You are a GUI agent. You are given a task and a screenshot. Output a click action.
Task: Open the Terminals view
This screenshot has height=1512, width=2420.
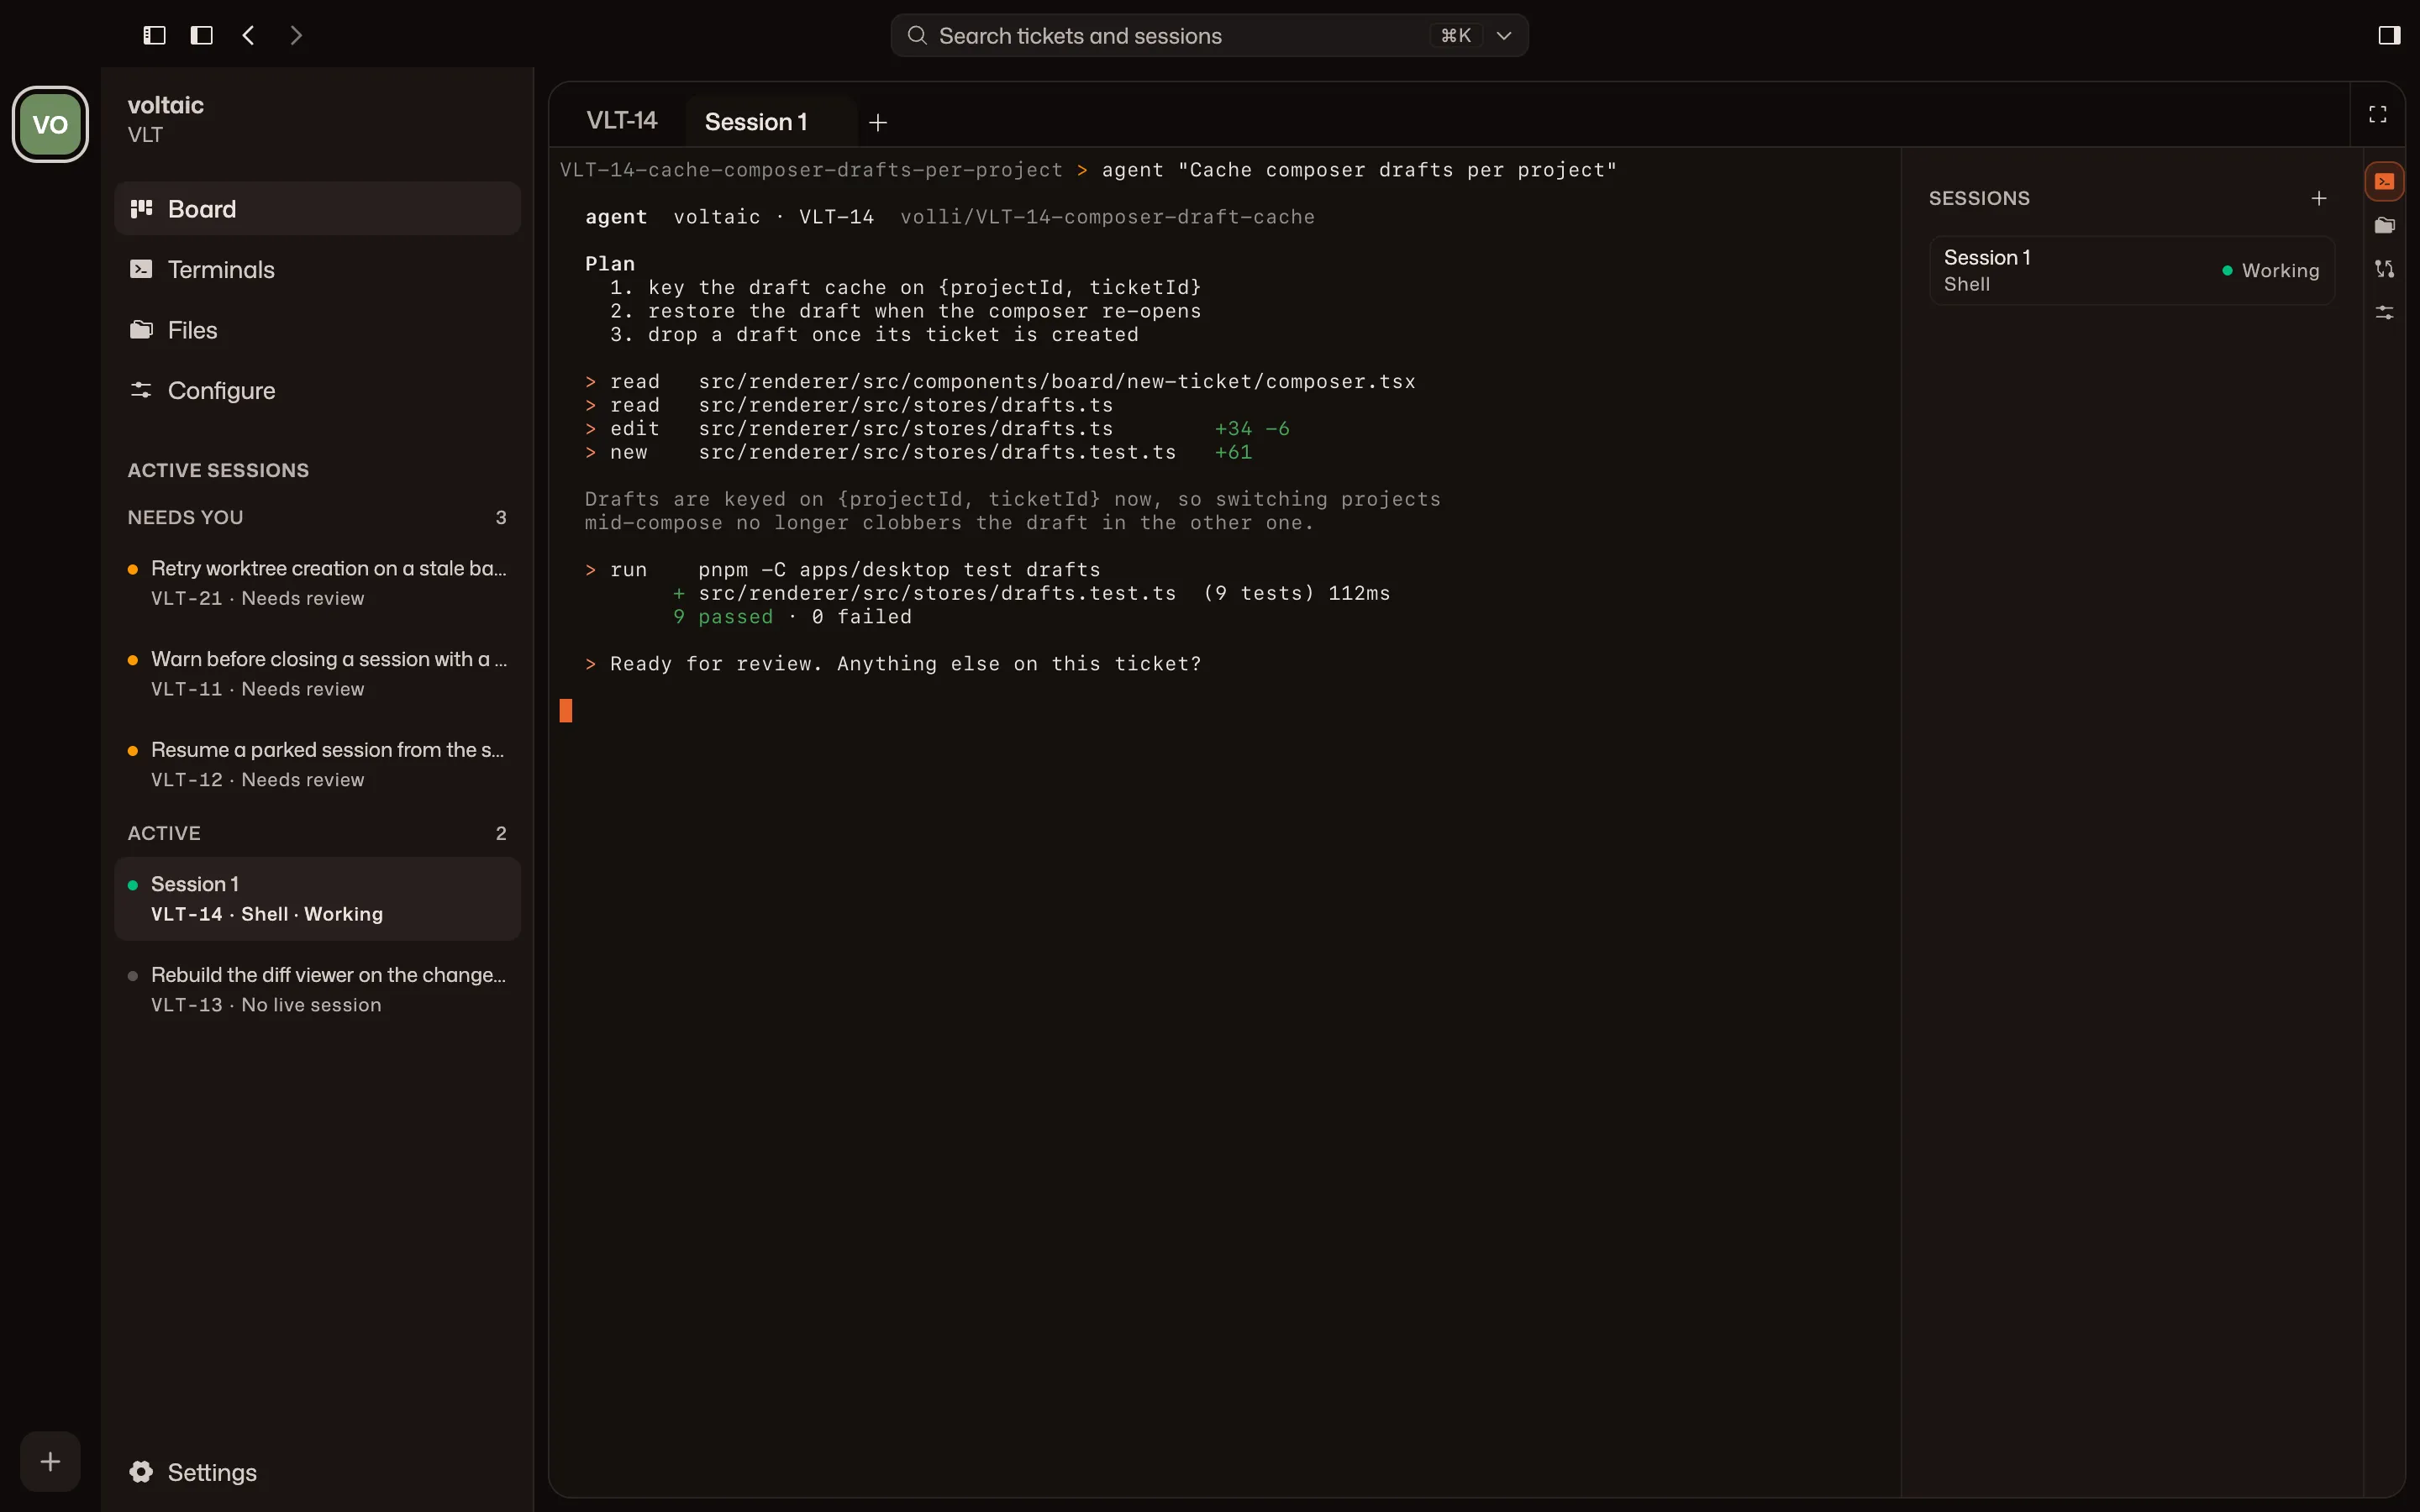pyautogui.click(x=317, y=269)
